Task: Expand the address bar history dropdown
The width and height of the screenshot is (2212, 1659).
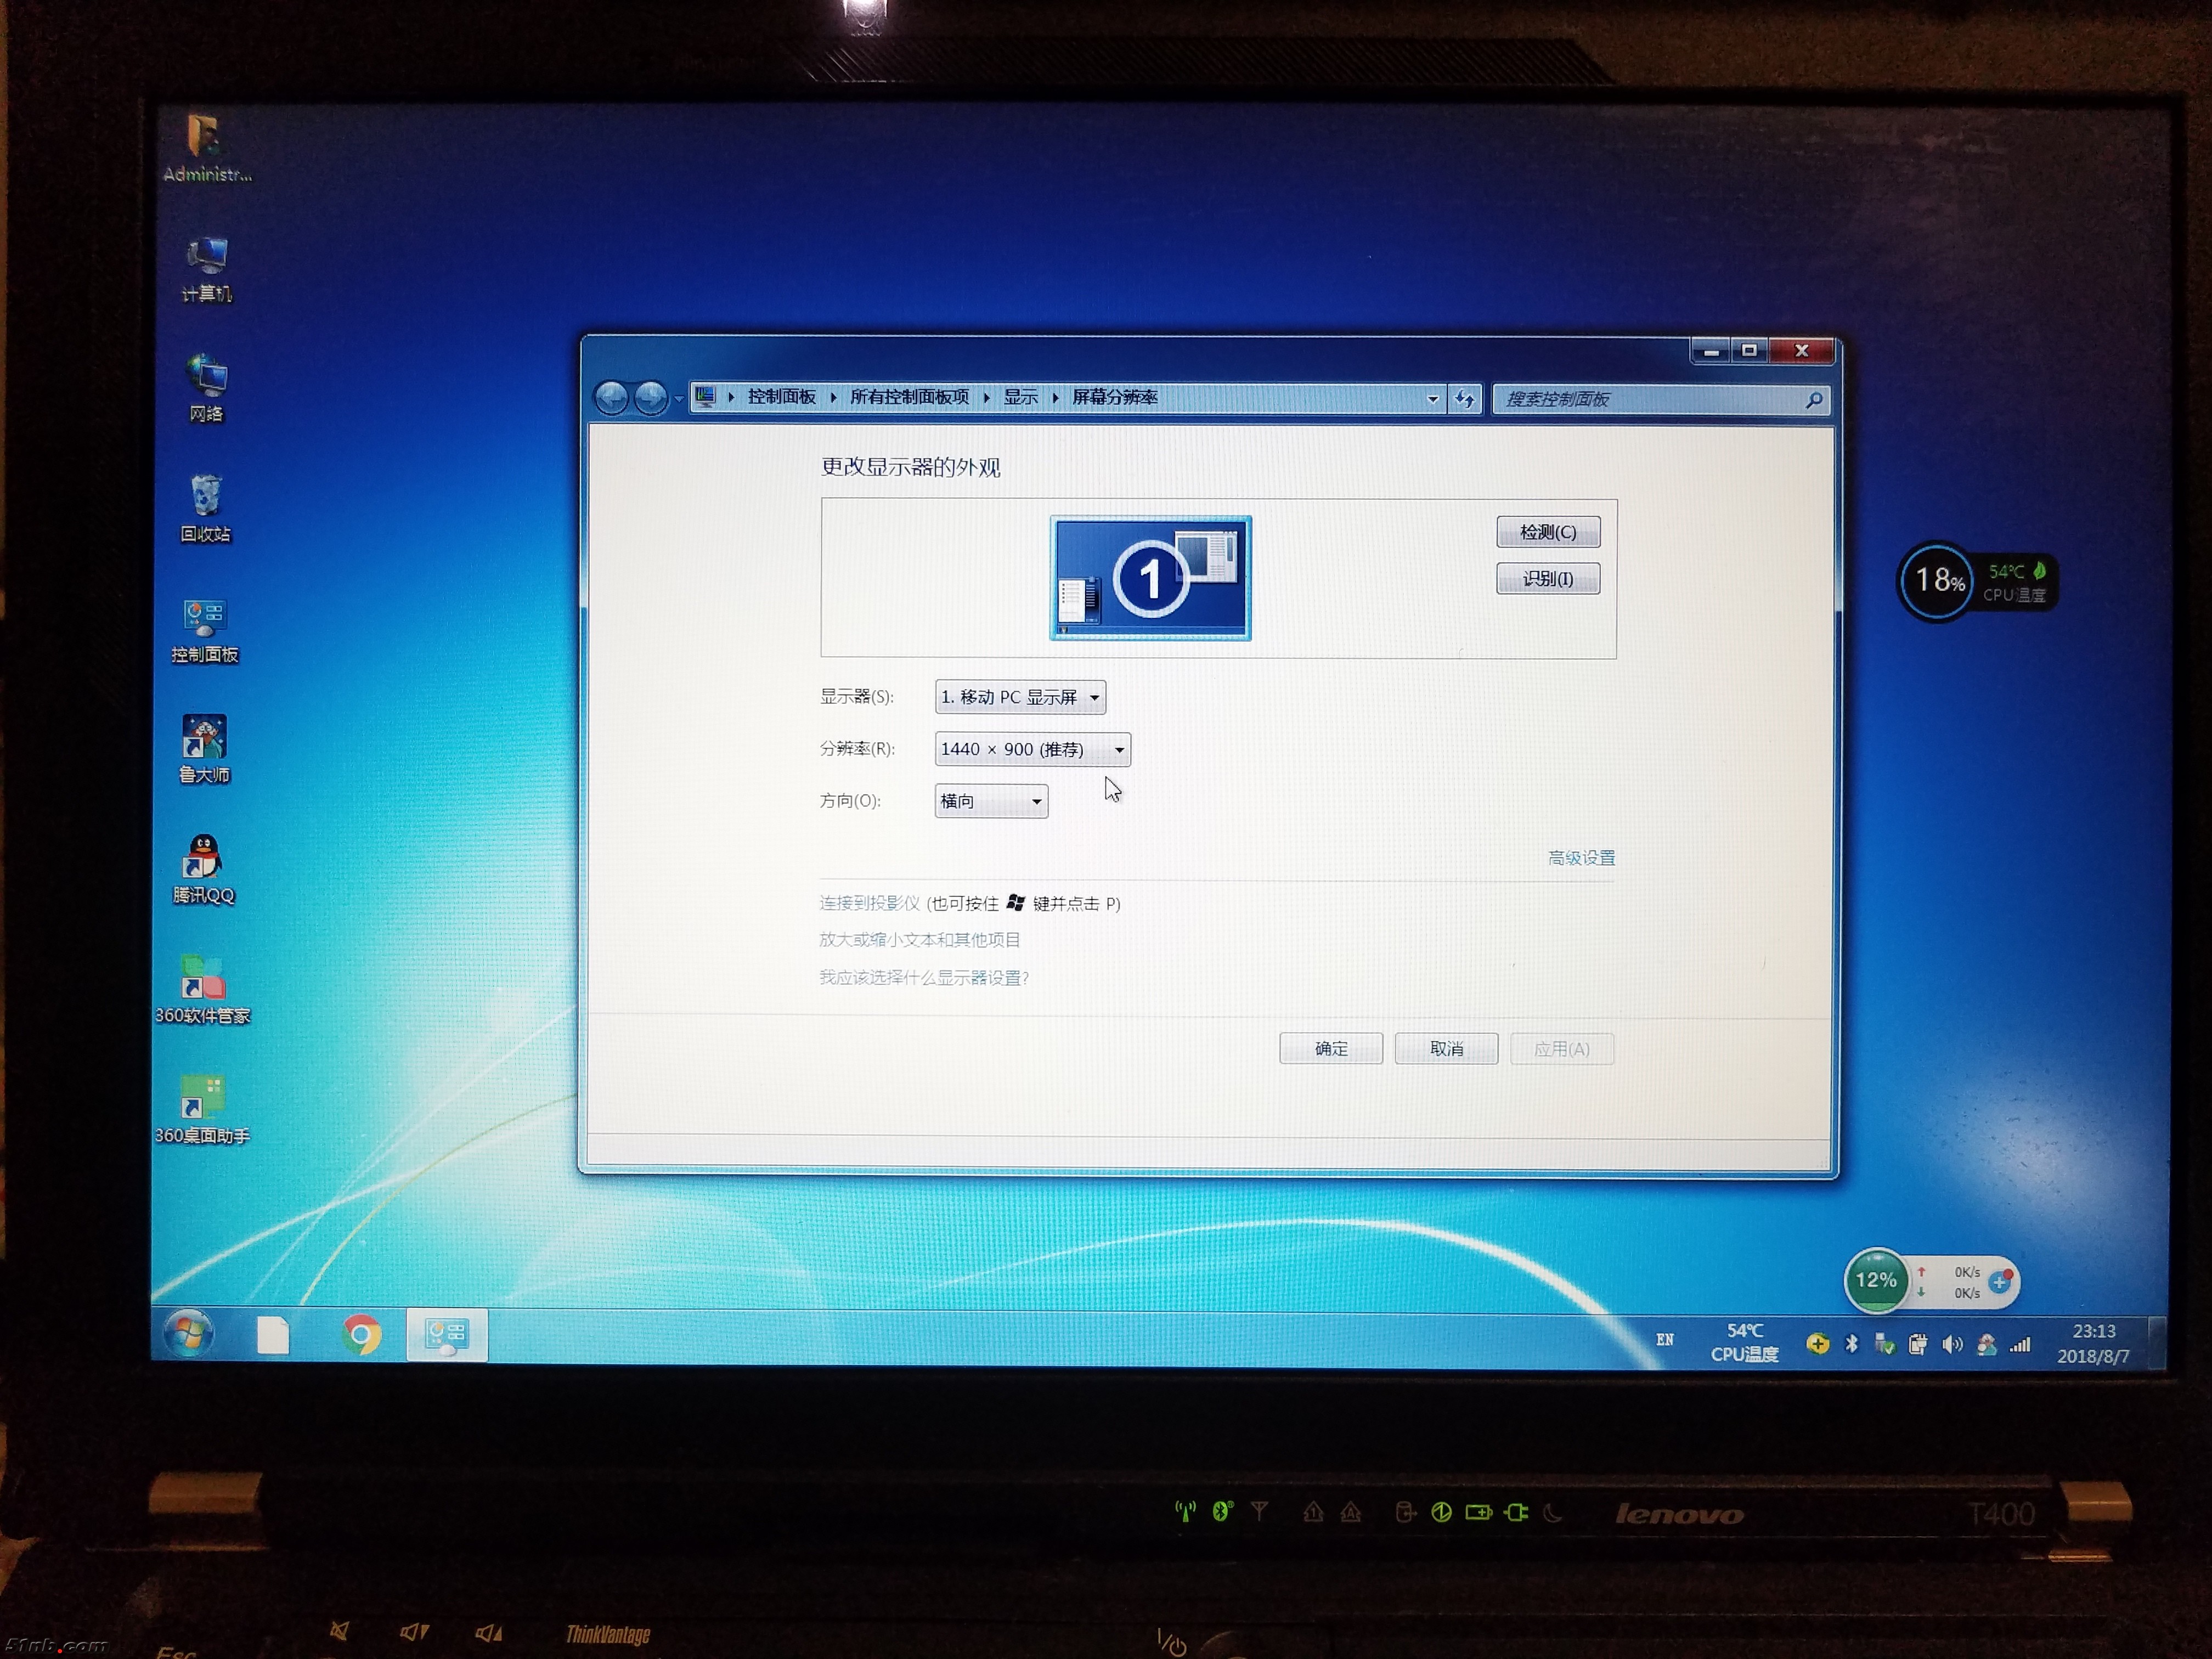Action: tap(1433, 399)
